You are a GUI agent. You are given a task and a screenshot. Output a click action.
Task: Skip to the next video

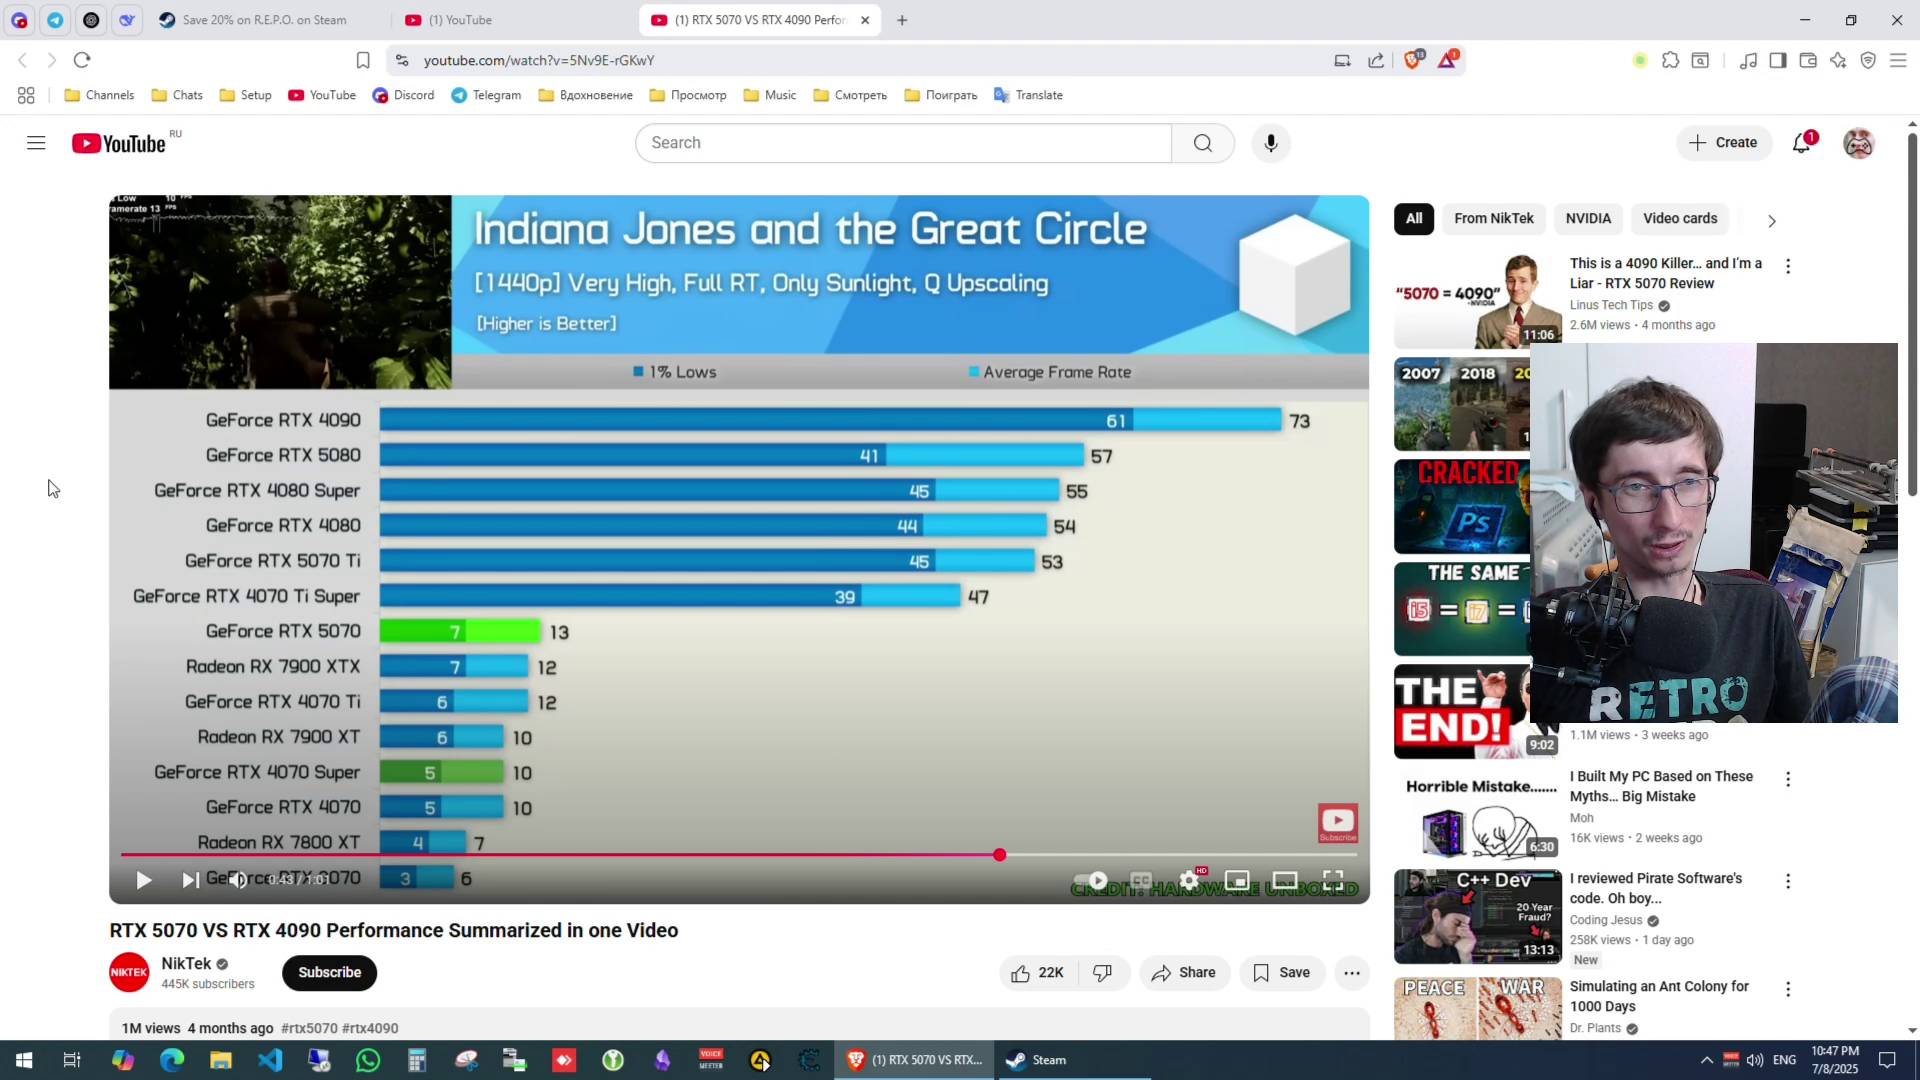[x=189, y=880]
